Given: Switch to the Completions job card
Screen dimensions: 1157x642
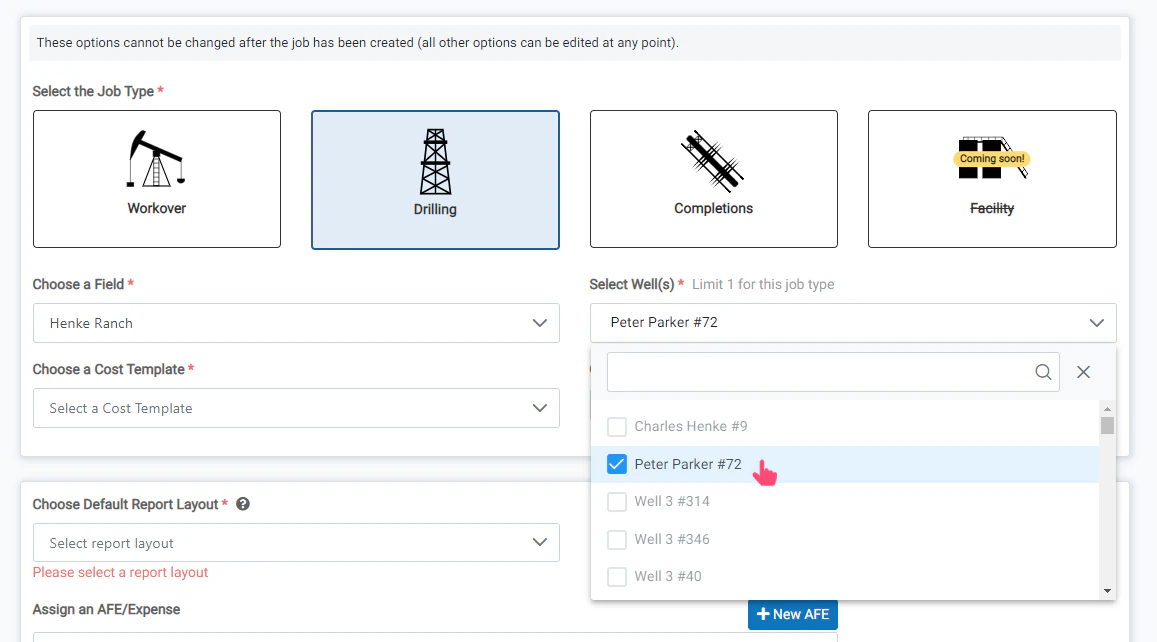Looking at the screenshot, I should (x=713, y=179).
